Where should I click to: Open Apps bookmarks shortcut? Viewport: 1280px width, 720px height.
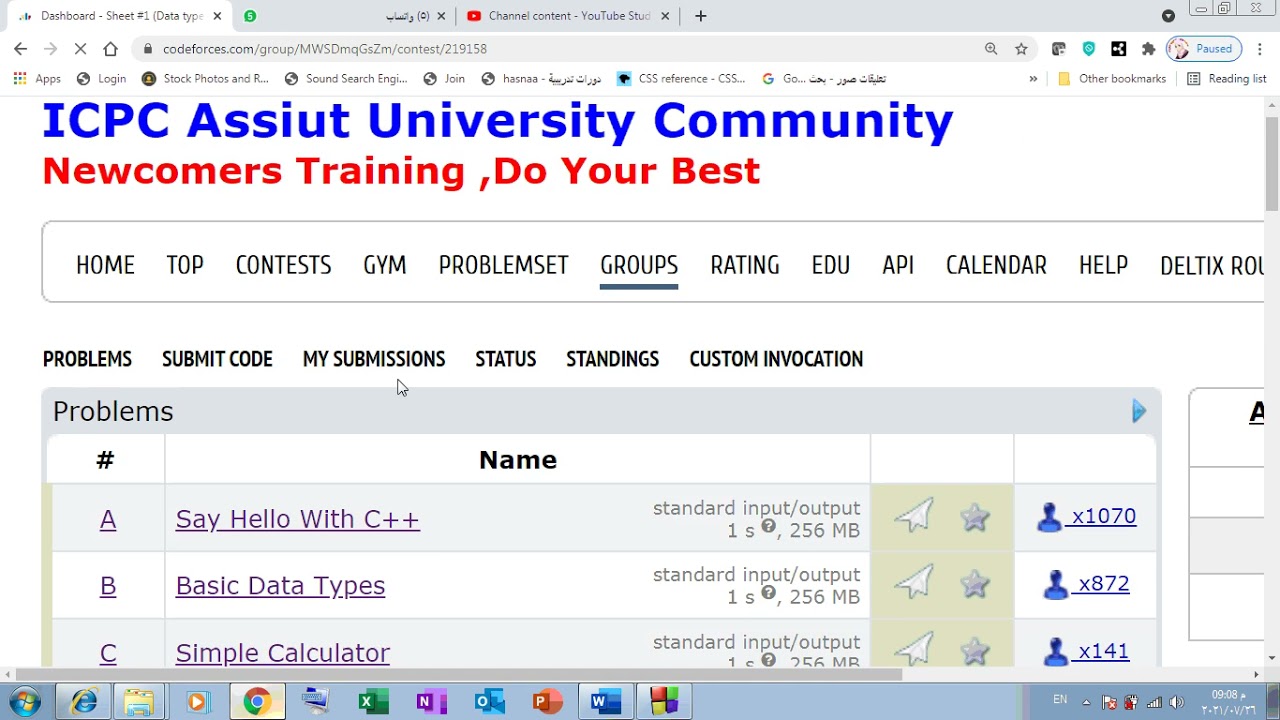(37, 78)
